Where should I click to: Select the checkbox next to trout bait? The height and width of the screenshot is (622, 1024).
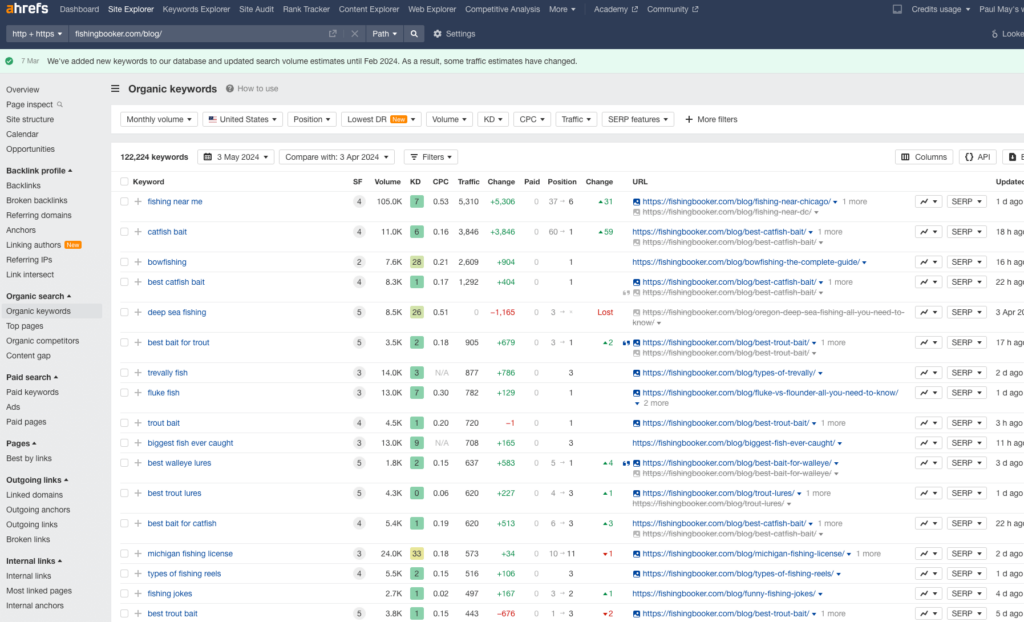[x=124, y=422]
